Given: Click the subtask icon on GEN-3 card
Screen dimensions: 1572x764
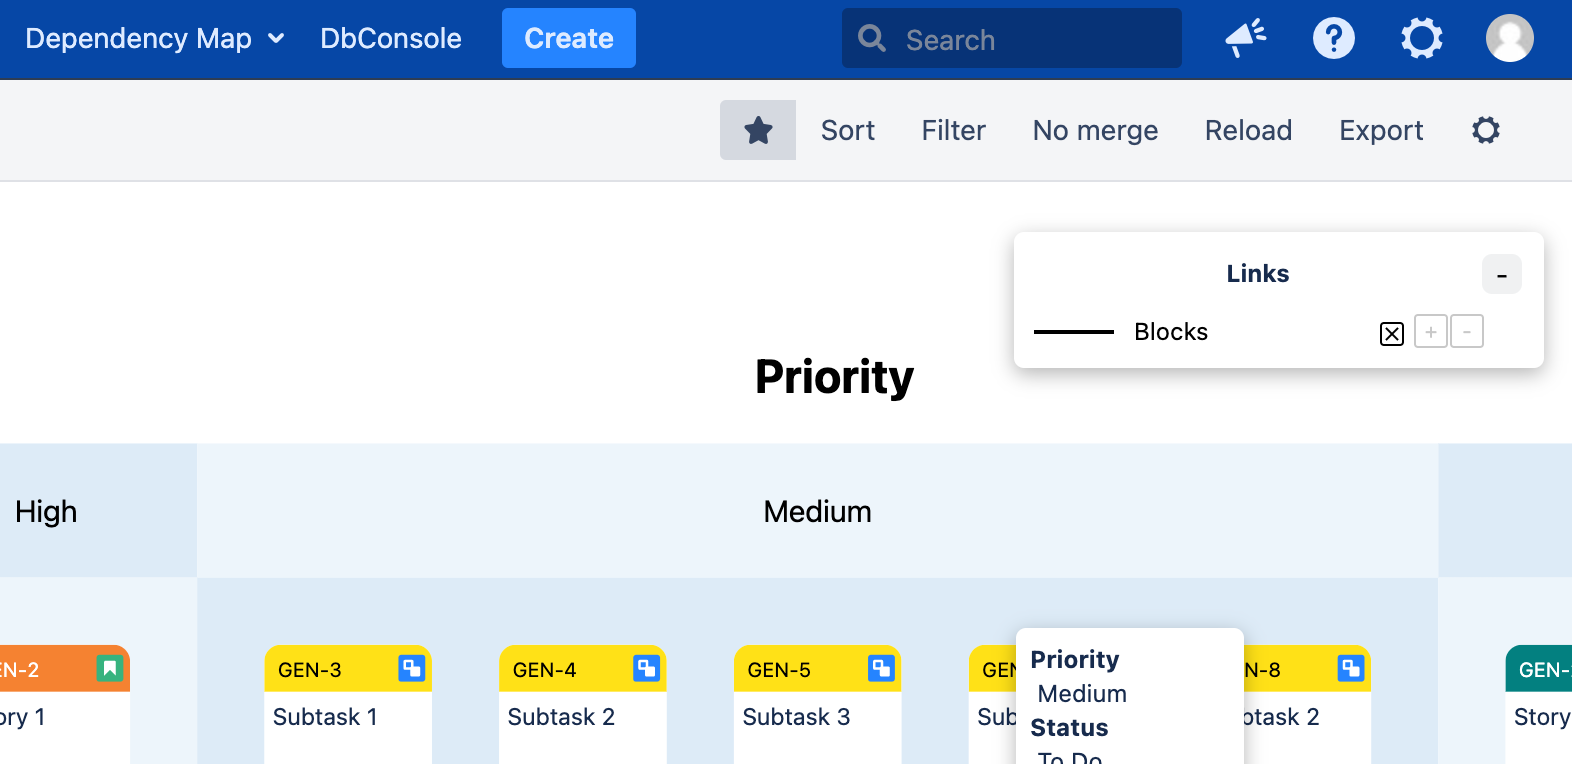Looking at the screenshot, I should pyautogui.click(x=411, y=668).
